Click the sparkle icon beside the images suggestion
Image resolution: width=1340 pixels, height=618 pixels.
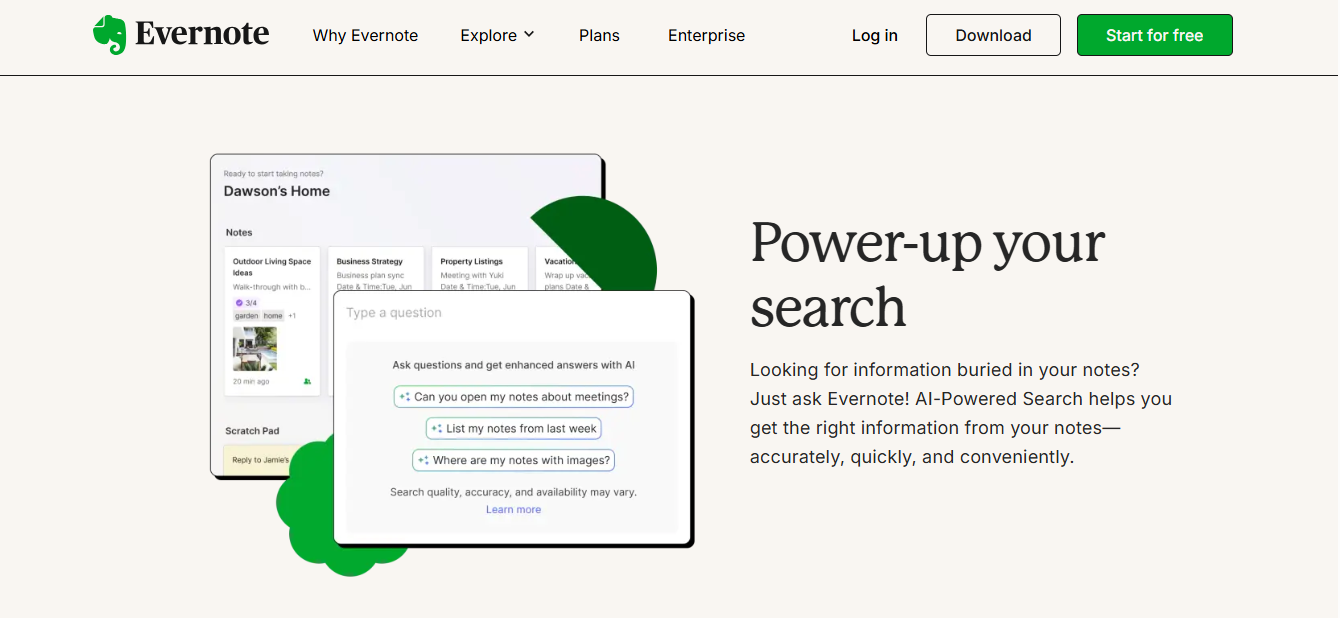pyautogui.click(x=424, y=460)
